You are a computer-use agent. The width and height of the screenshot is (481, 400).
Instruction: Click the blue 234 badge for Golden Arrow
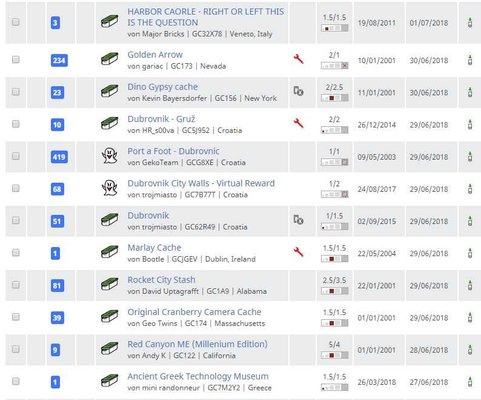coord(59,60)
